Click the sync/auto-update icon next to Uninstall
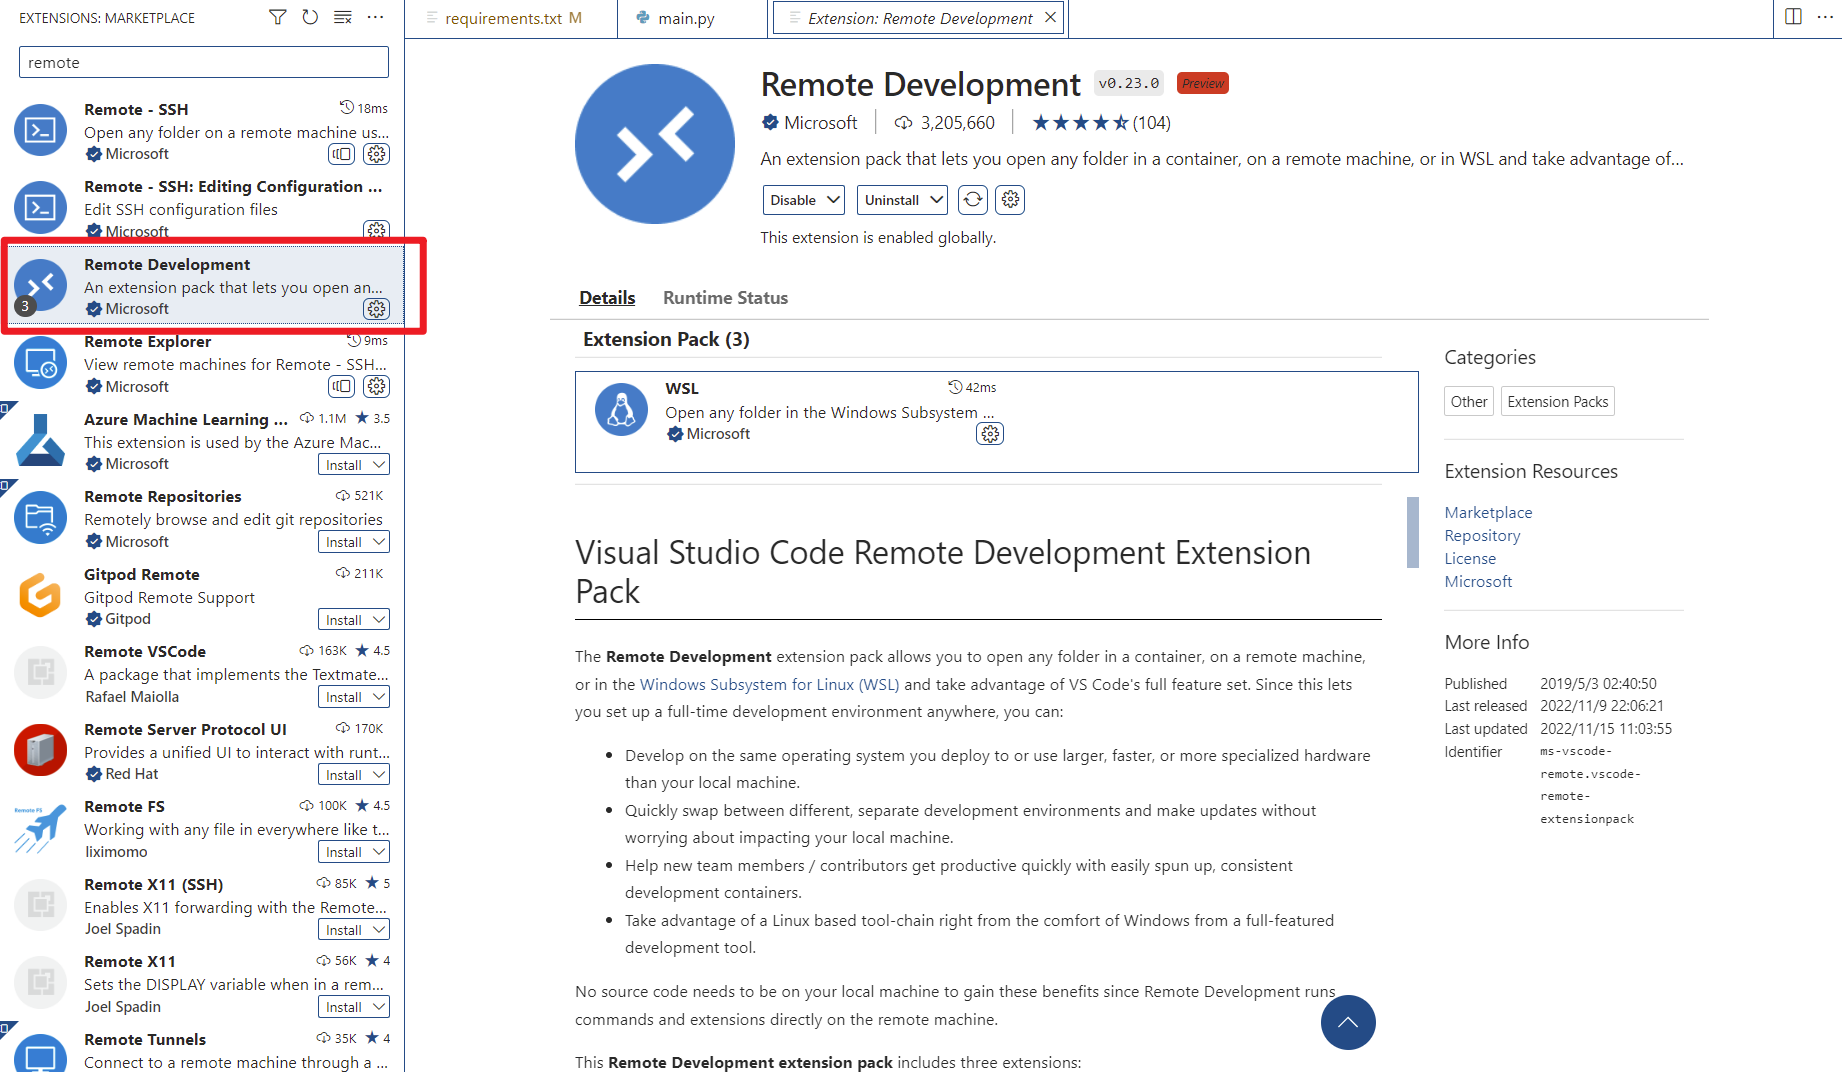 tap(973, 200)
